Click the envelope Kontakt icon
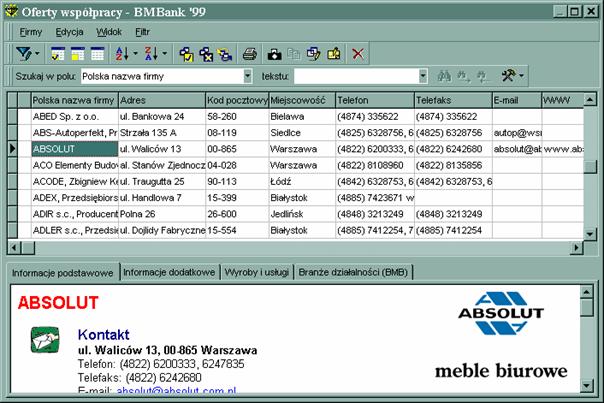This screenshot has height=403, width=604. [x=45, y=339]
